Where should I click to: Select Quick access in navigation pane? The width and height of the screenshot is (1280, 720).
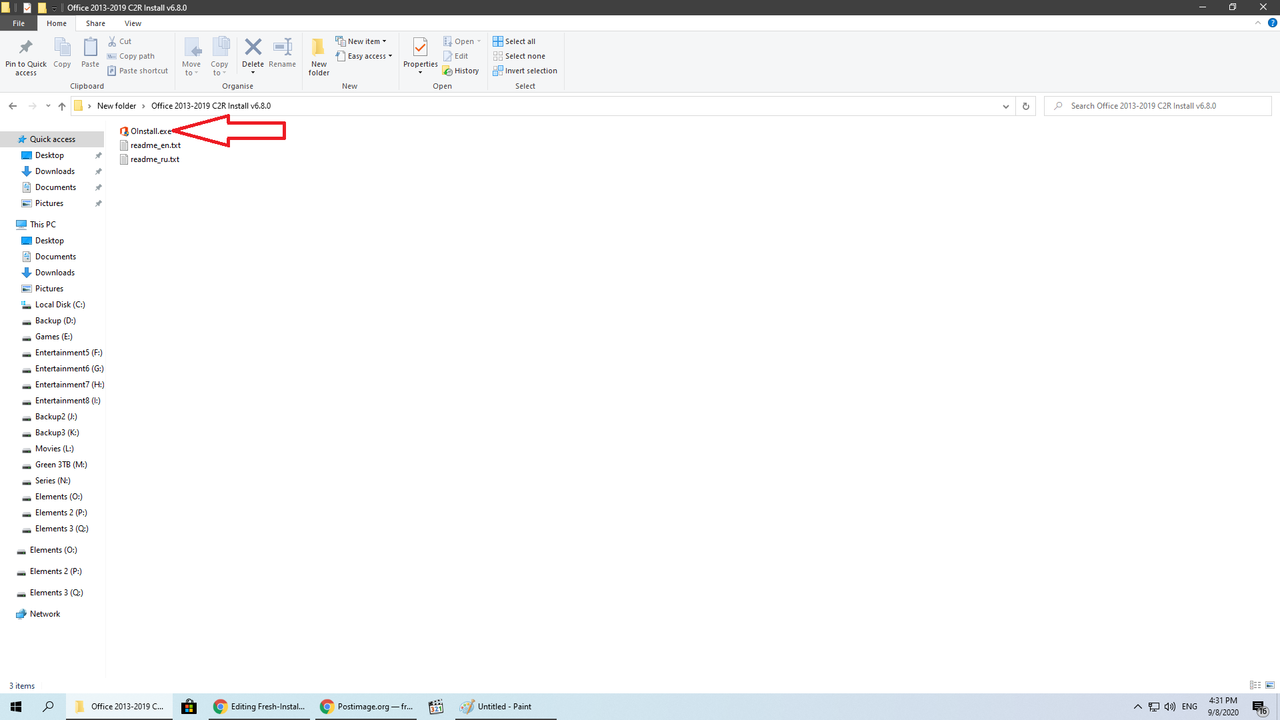[x=52, y=139]
